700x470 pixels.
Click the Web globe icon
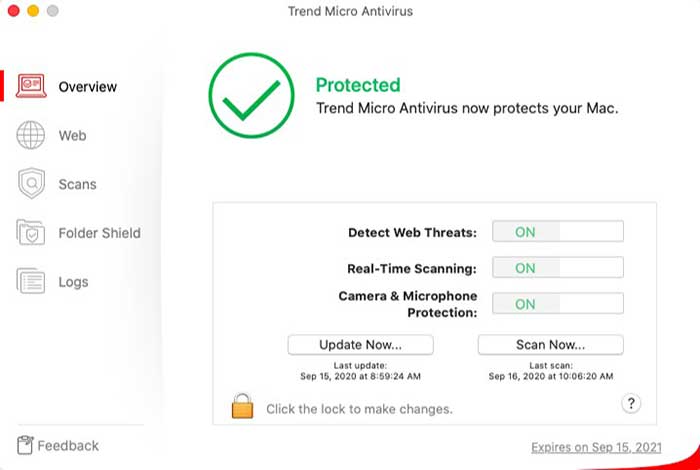[x=31, y=135]
